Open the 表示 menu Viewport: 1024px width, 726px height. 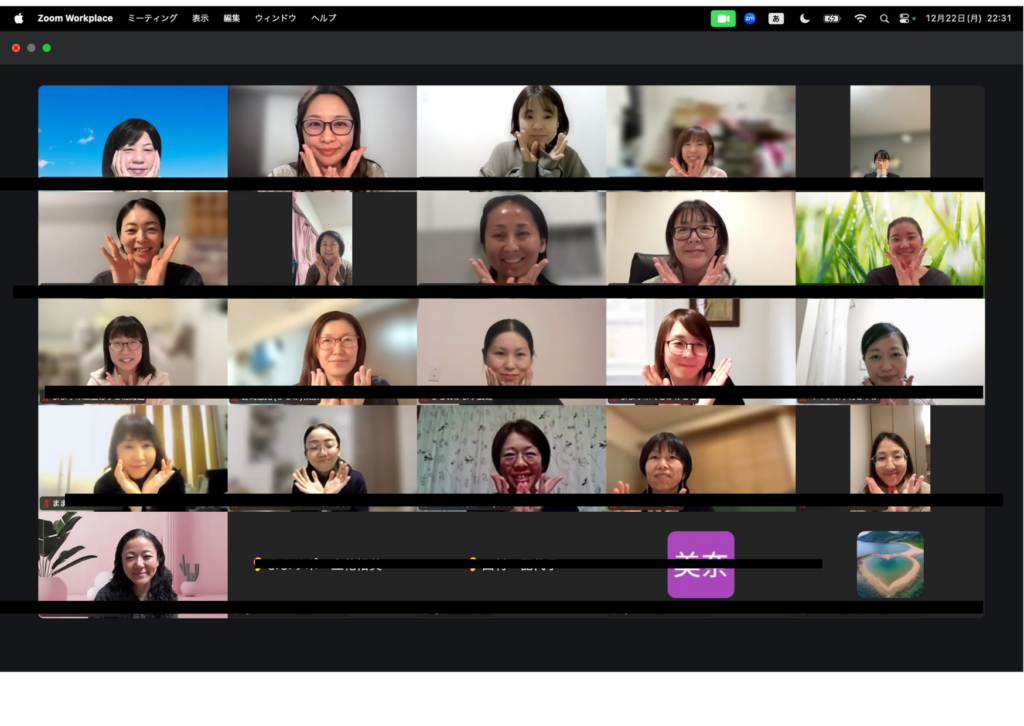[201, 18]
